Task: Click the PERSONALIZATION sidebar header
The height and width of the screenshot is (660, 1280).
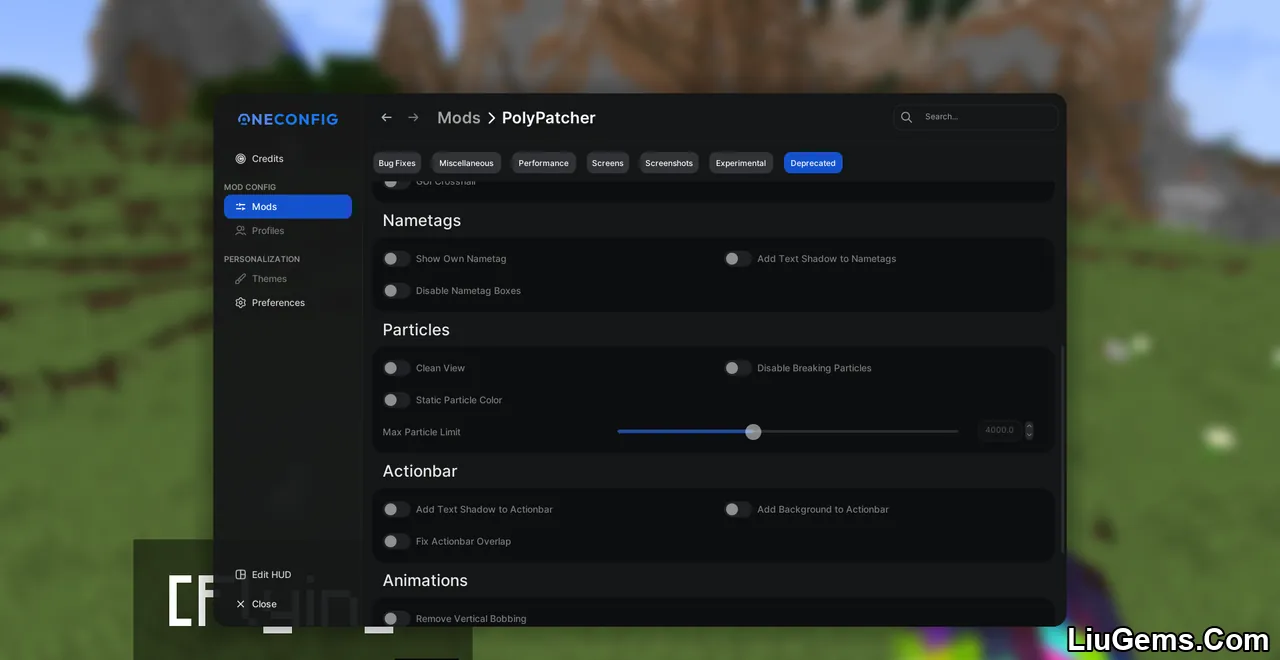Action: pyautogui.click(x=262, y=259)
